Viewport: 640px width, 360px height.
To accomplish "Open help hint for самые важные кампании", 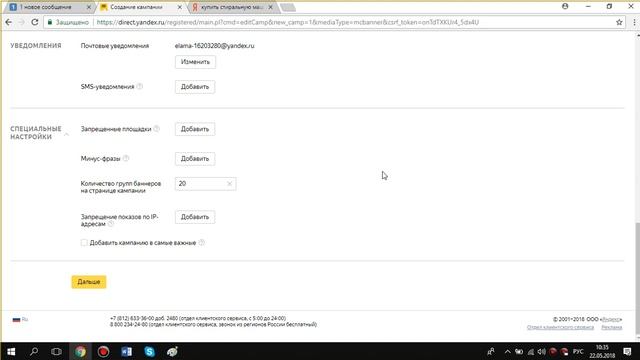I will pos(202,242).
